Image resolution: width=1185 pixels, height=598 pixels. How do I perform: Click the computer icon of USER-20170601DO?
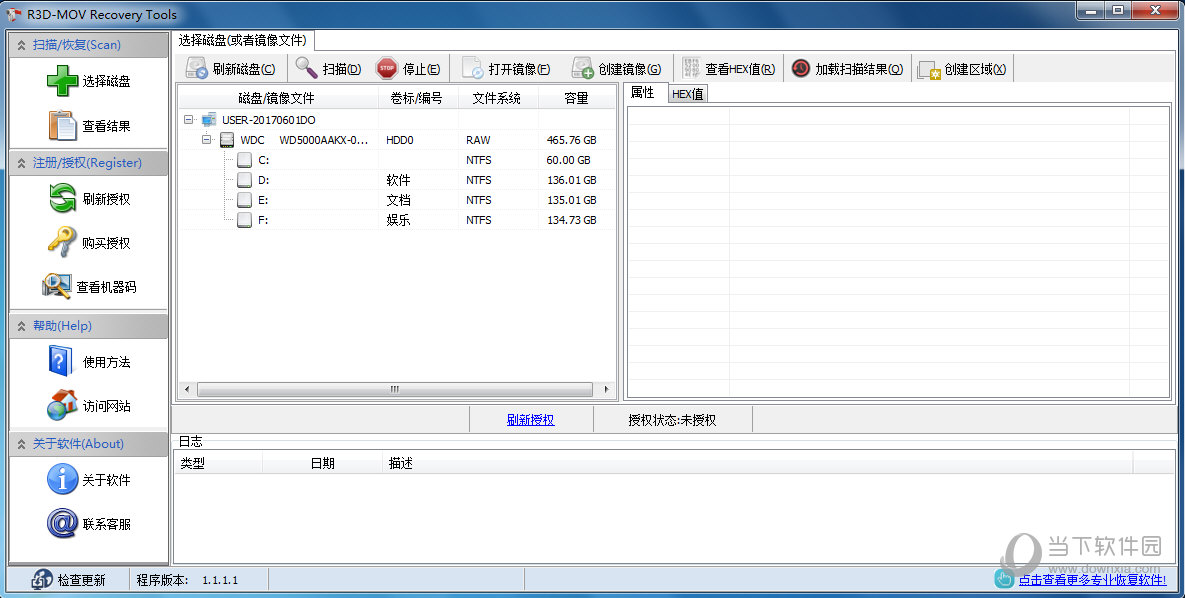(x=209, y=119)
